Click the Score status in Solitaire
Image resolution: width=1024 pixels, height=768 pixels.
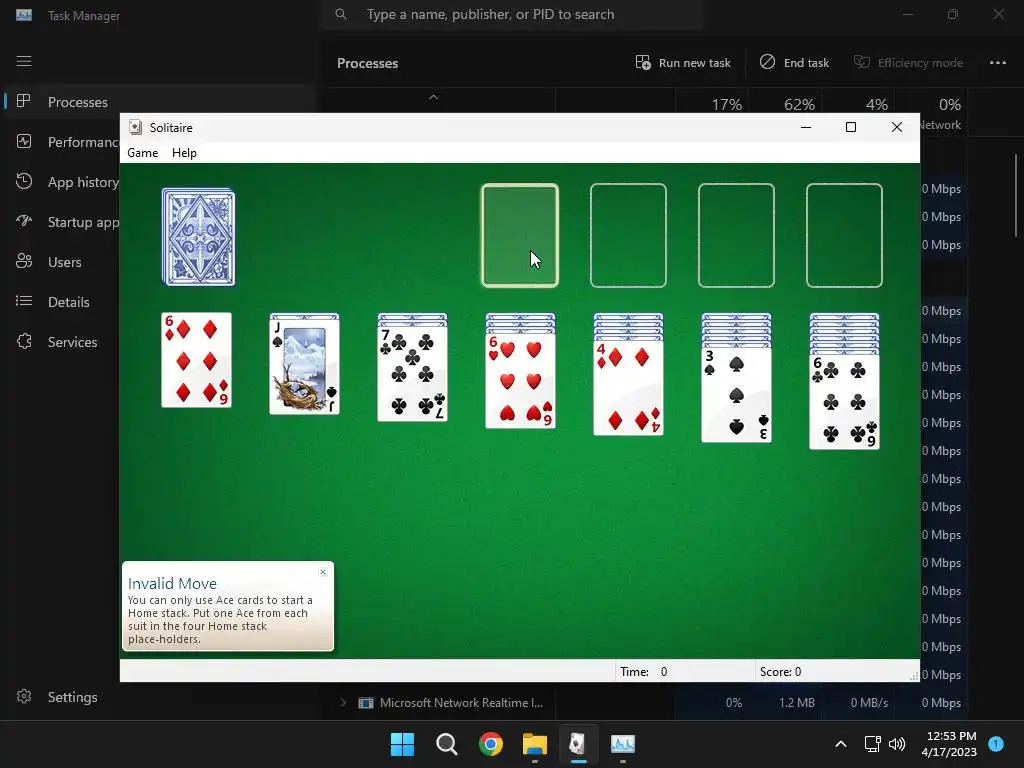coord(780,671)
